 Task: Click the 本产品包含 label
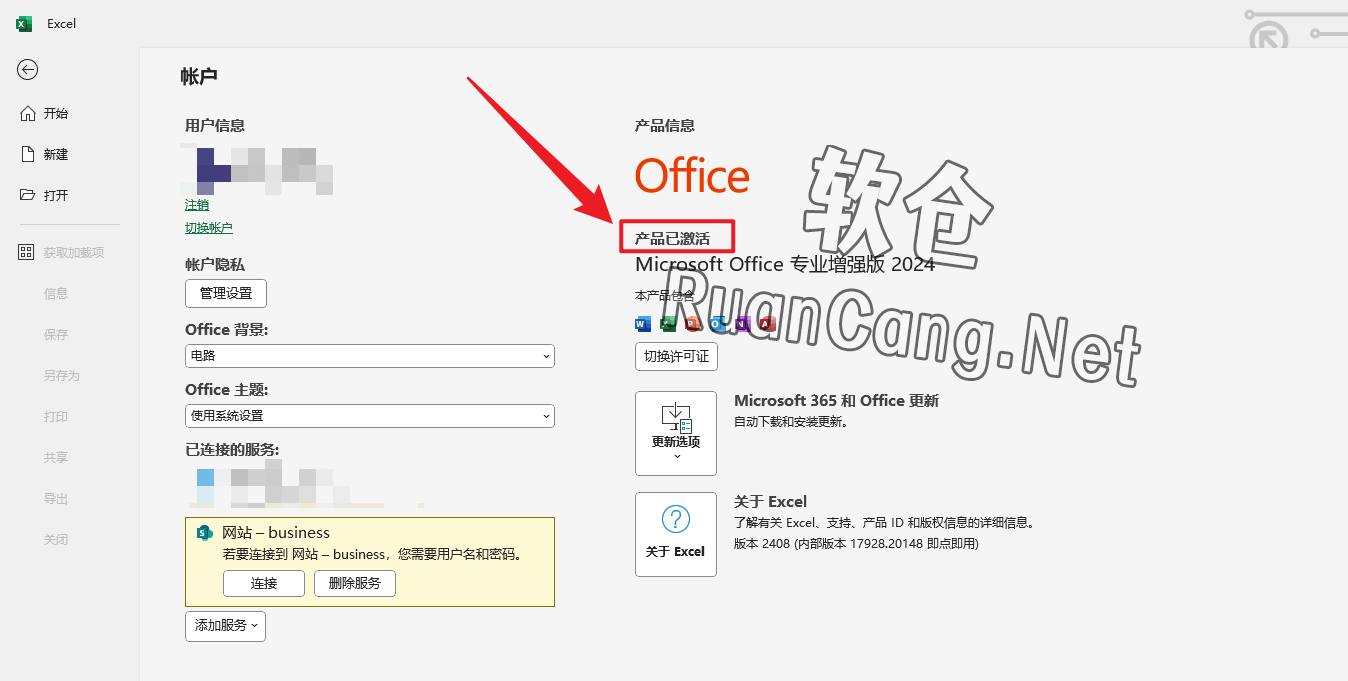coord(664,296)
